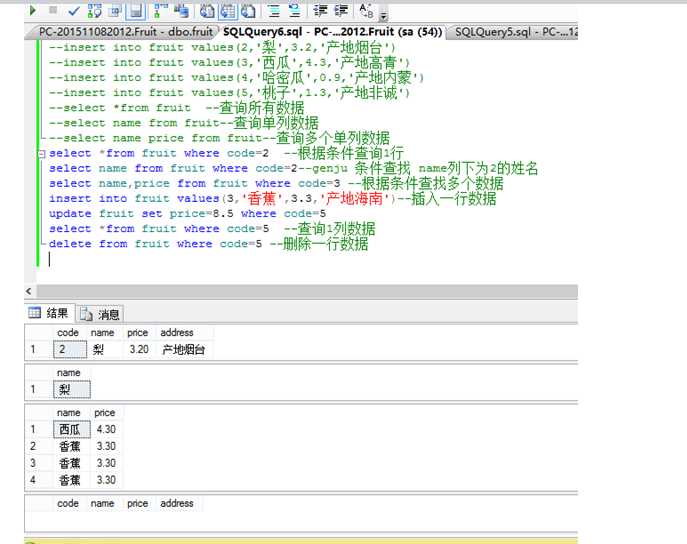Click the green Execute query arrow
This screenshot has height=544, width=687.
click(x=33, y=11)
